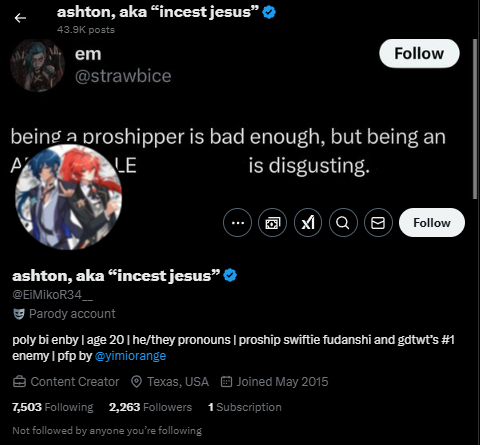Open the three-dot more options menu
Image resolution: width=480 pixels, height=445 pixels.
pos(237,223)
